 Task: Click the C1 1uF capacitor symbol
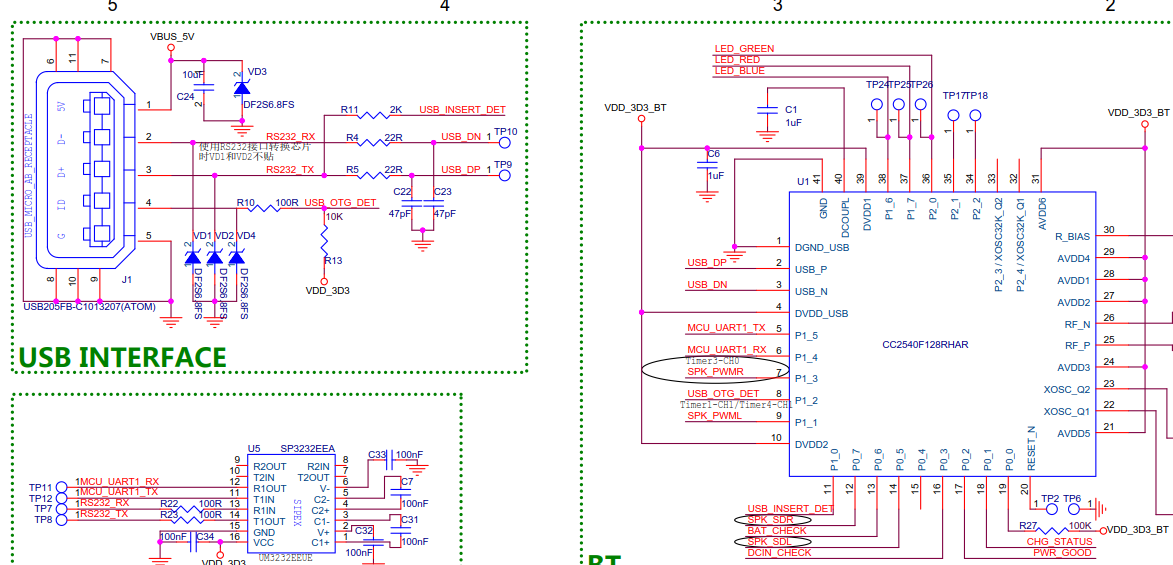pos(766,110)
